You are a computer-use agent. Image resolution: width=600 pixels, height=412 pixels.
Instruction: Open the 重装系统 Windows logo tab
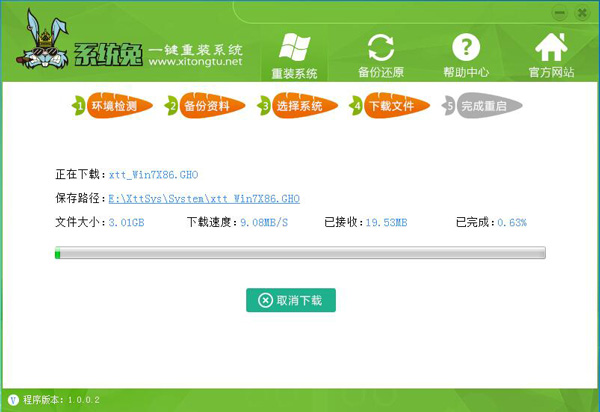click(x=294, y=56)
